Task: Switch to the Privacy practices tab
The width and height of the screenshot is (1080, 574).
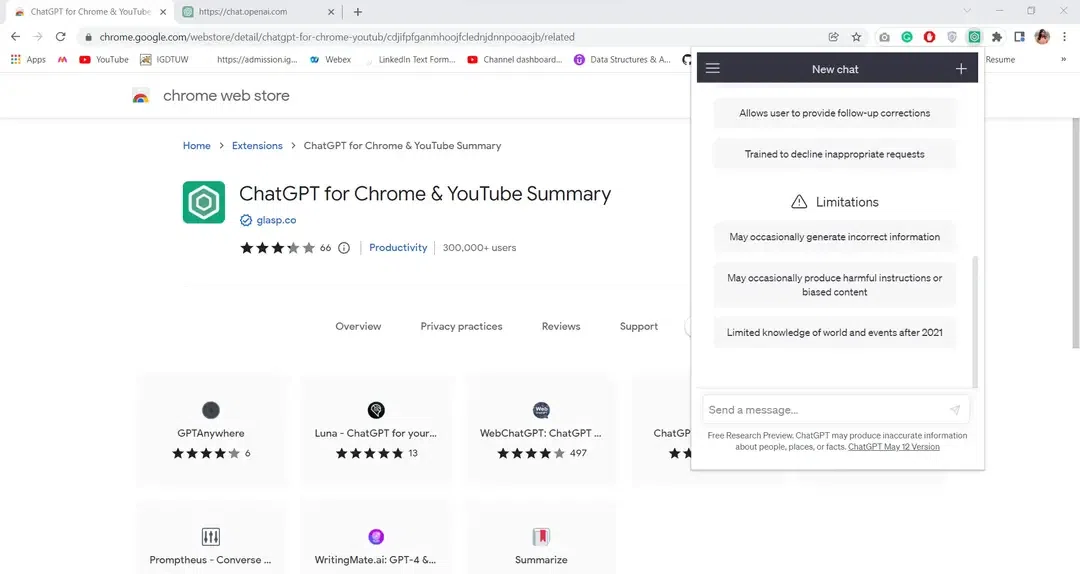Action: [461, 327]
